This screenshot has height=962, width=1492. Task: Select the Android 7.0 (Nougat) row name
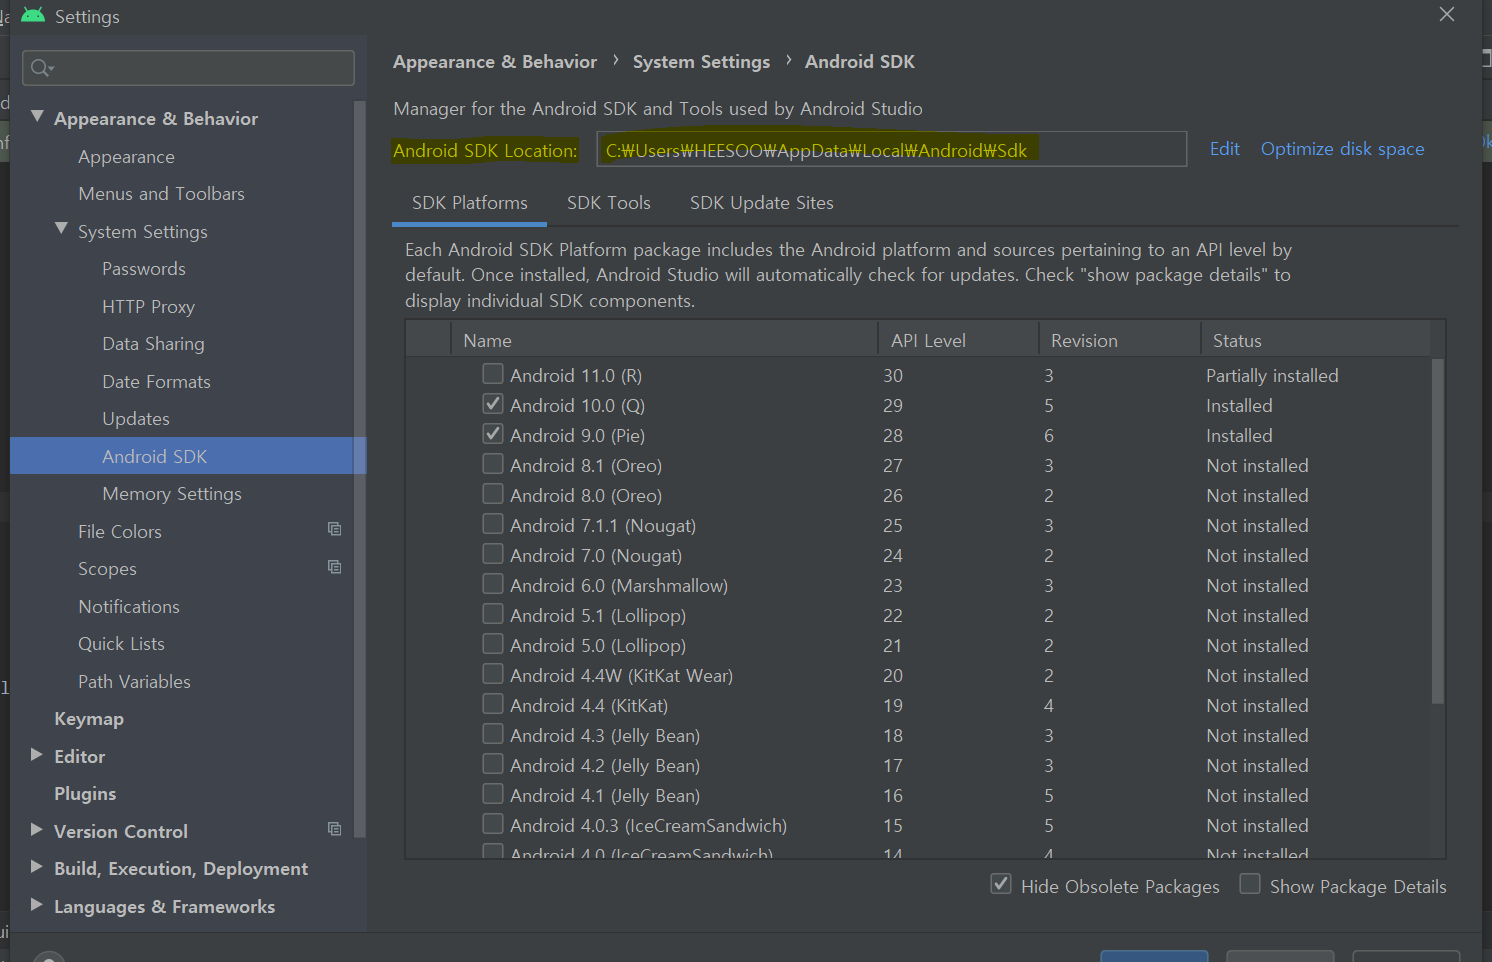[x=596, y=556]
